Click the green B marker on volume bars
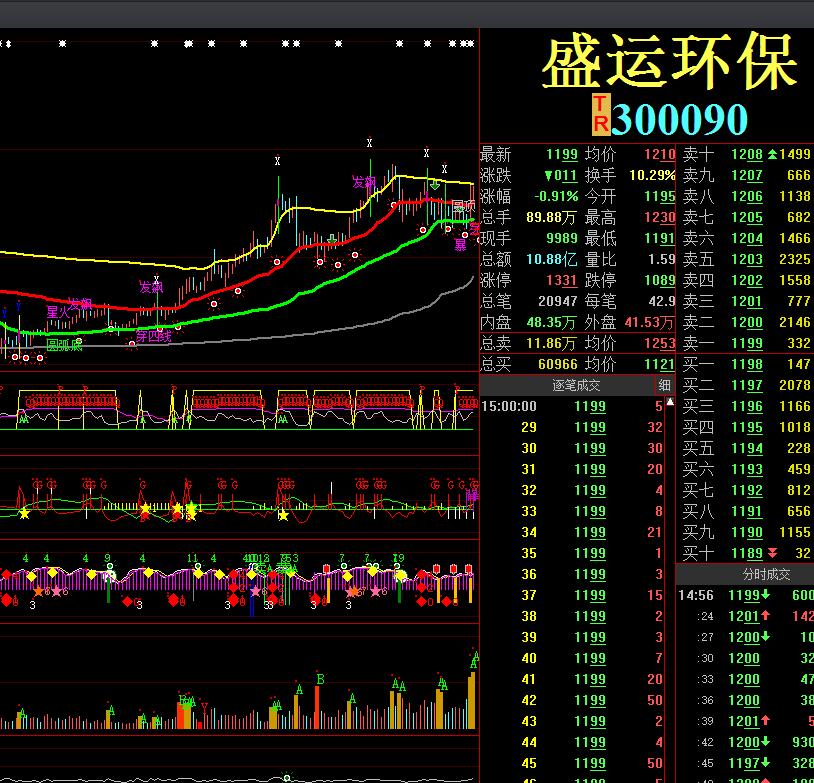 tap(320, 679)
